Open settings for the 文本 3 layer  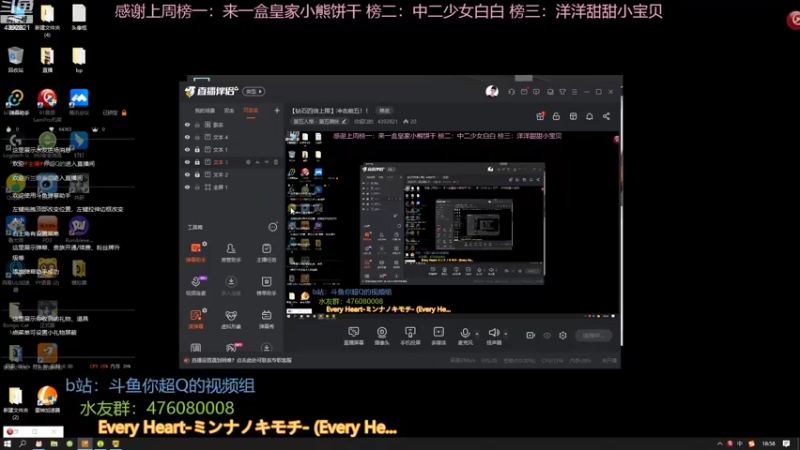248,162
